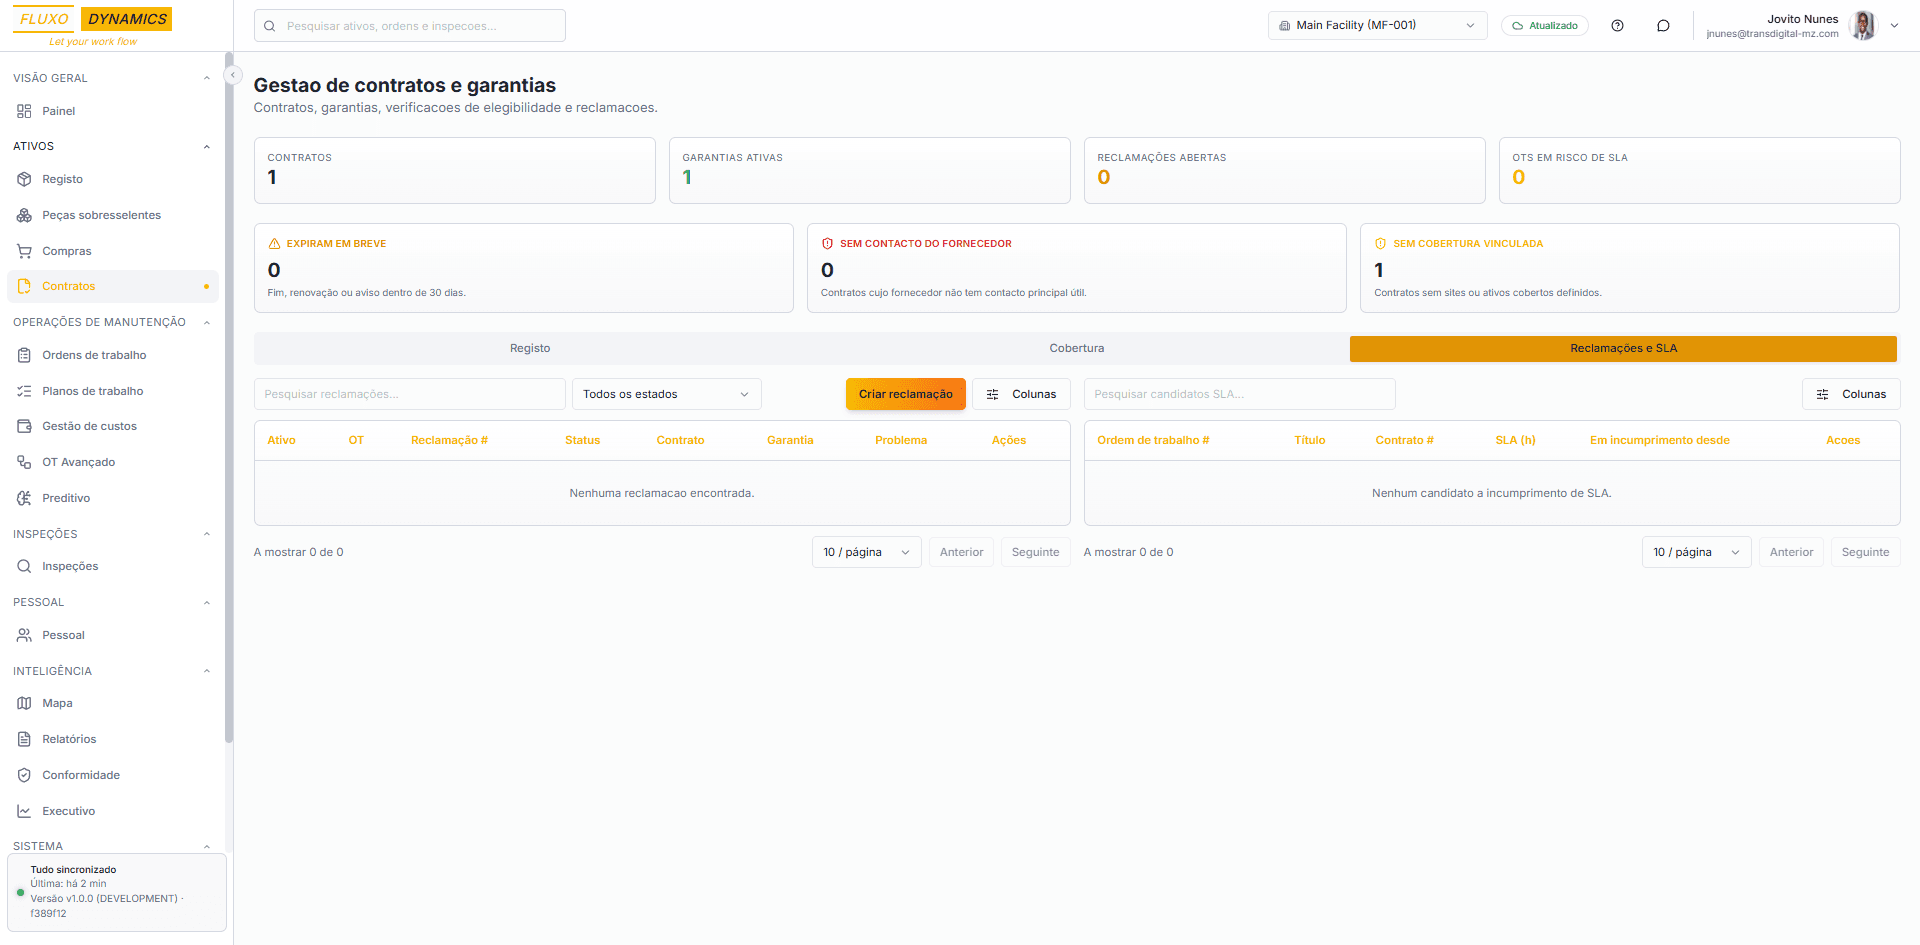The image size is (1920, 945).
Task: Open the claims table 10 / página selector
Action: [x=865, y=552]
